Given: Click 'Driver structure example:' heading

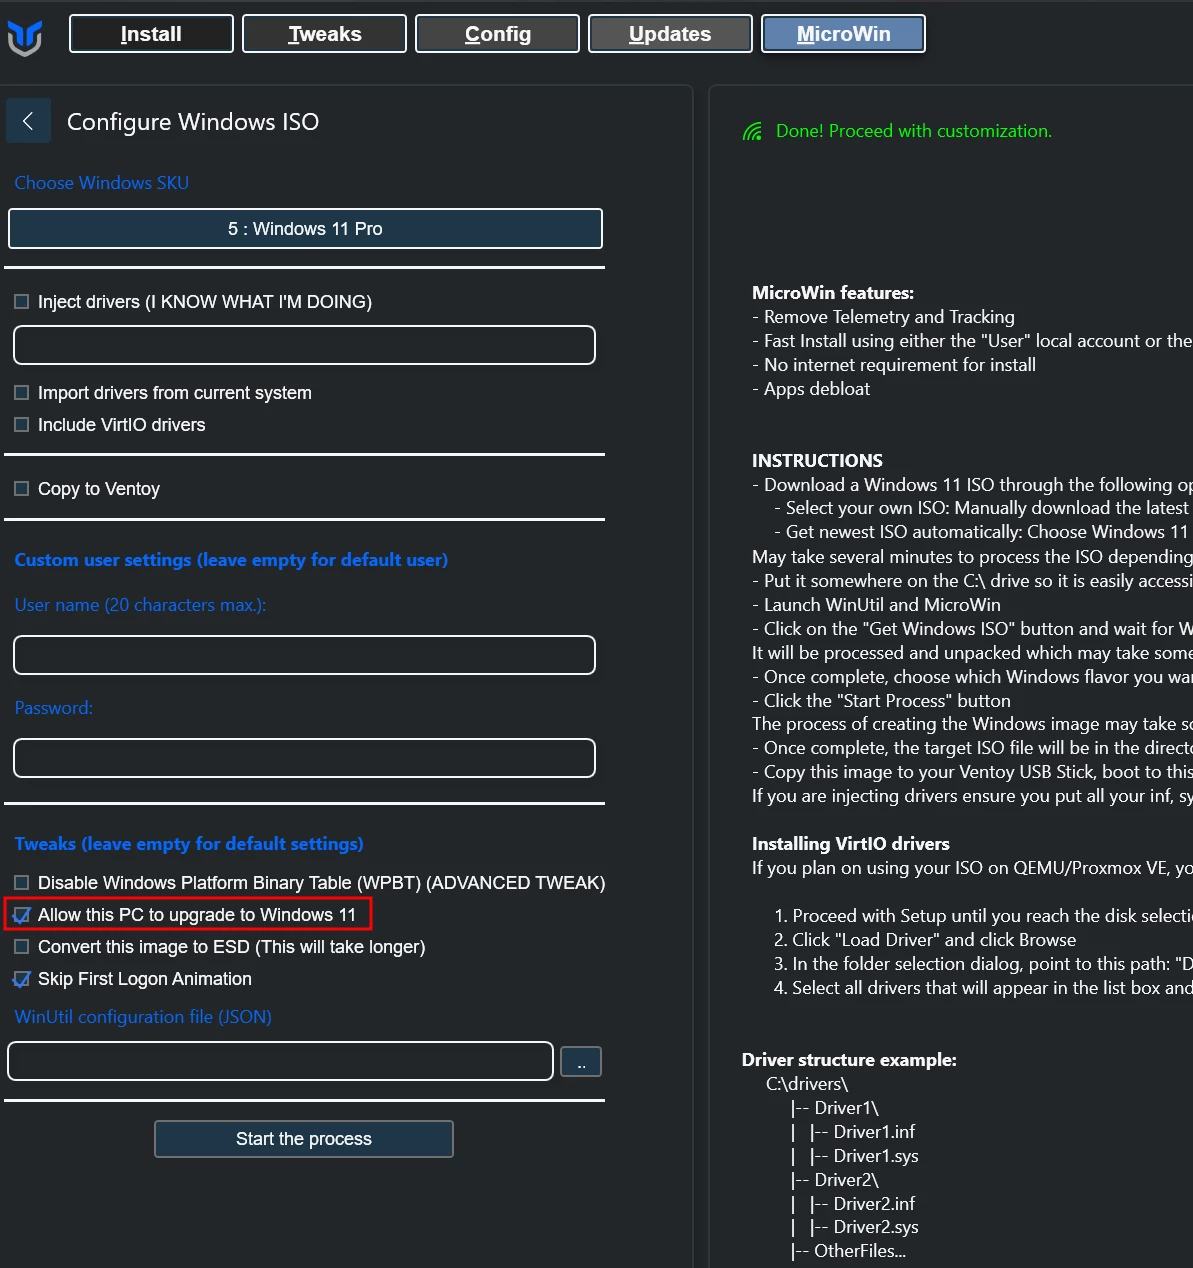Looking at the screenshot, I should (x=849, y=1060).
